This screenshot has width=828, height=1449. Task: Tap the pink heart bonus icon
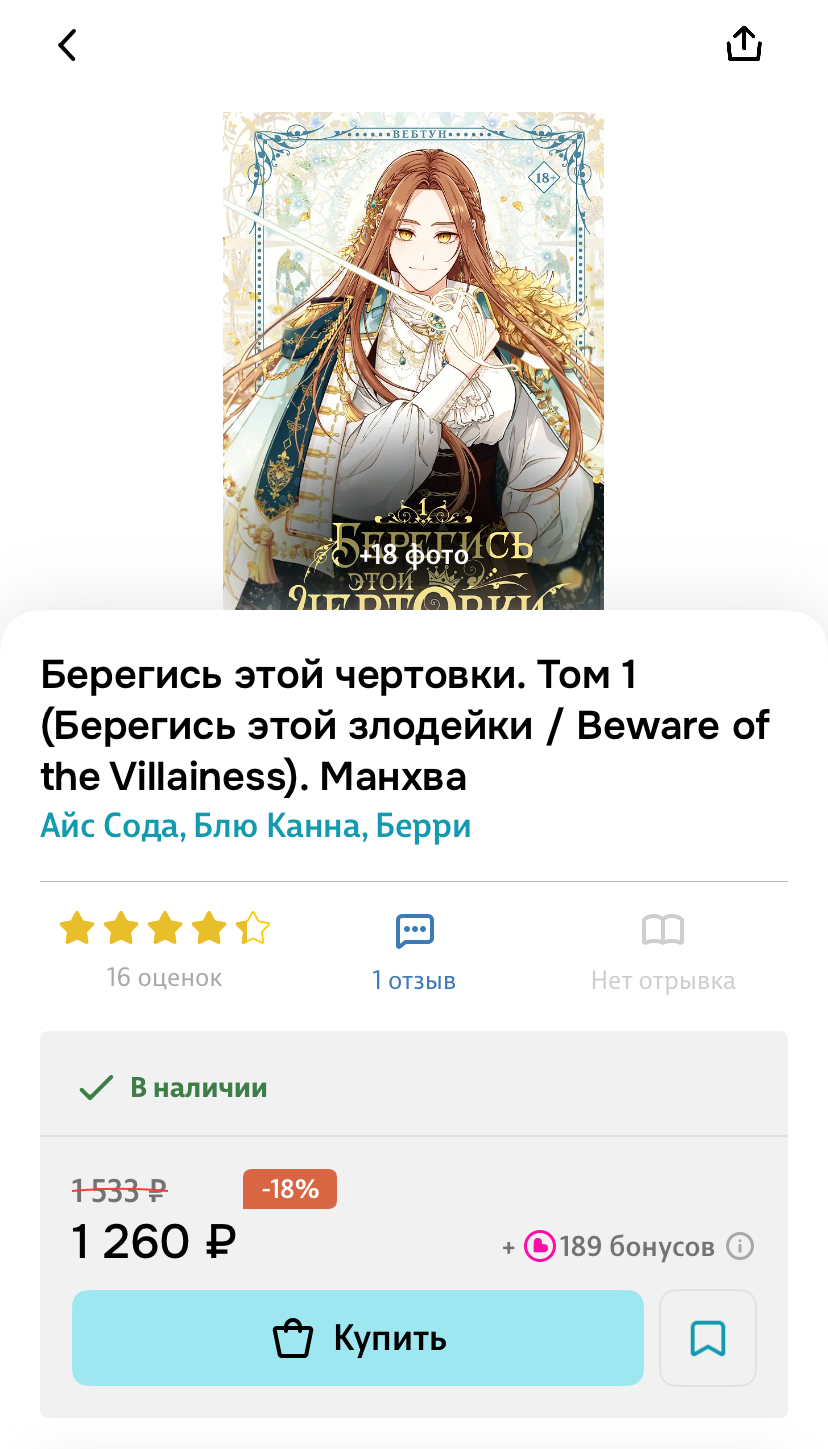[540, 1246]
